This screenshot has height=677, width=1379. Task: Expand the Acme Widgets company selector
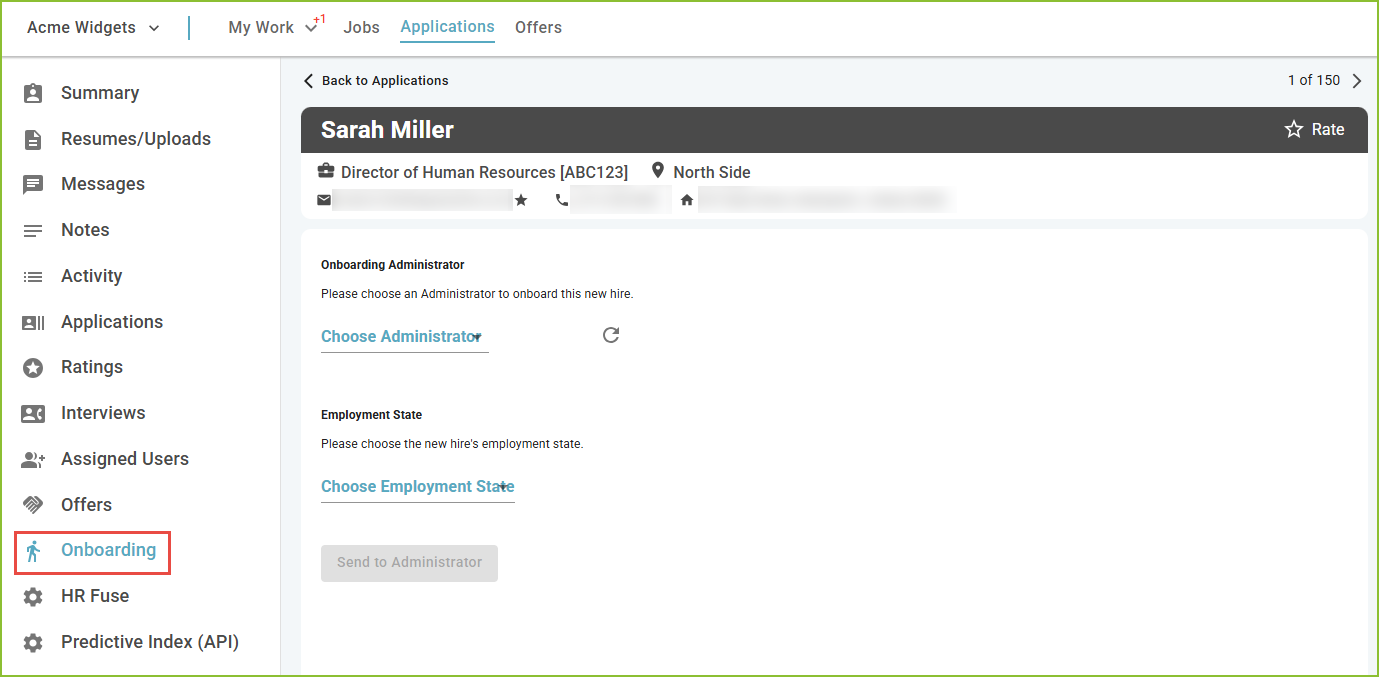(x=93, y=28)
